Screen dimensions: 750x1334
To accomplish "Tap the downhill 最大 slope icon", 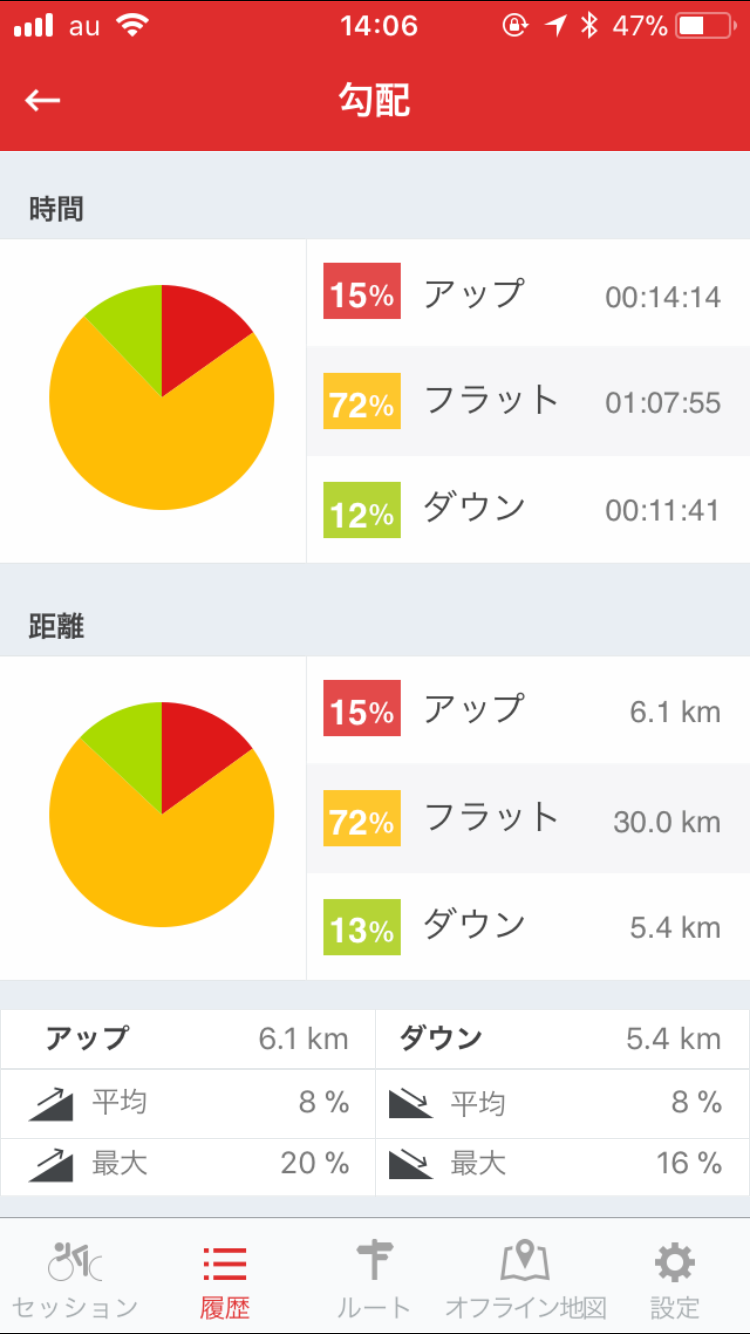I will (x=410, y=1164).
